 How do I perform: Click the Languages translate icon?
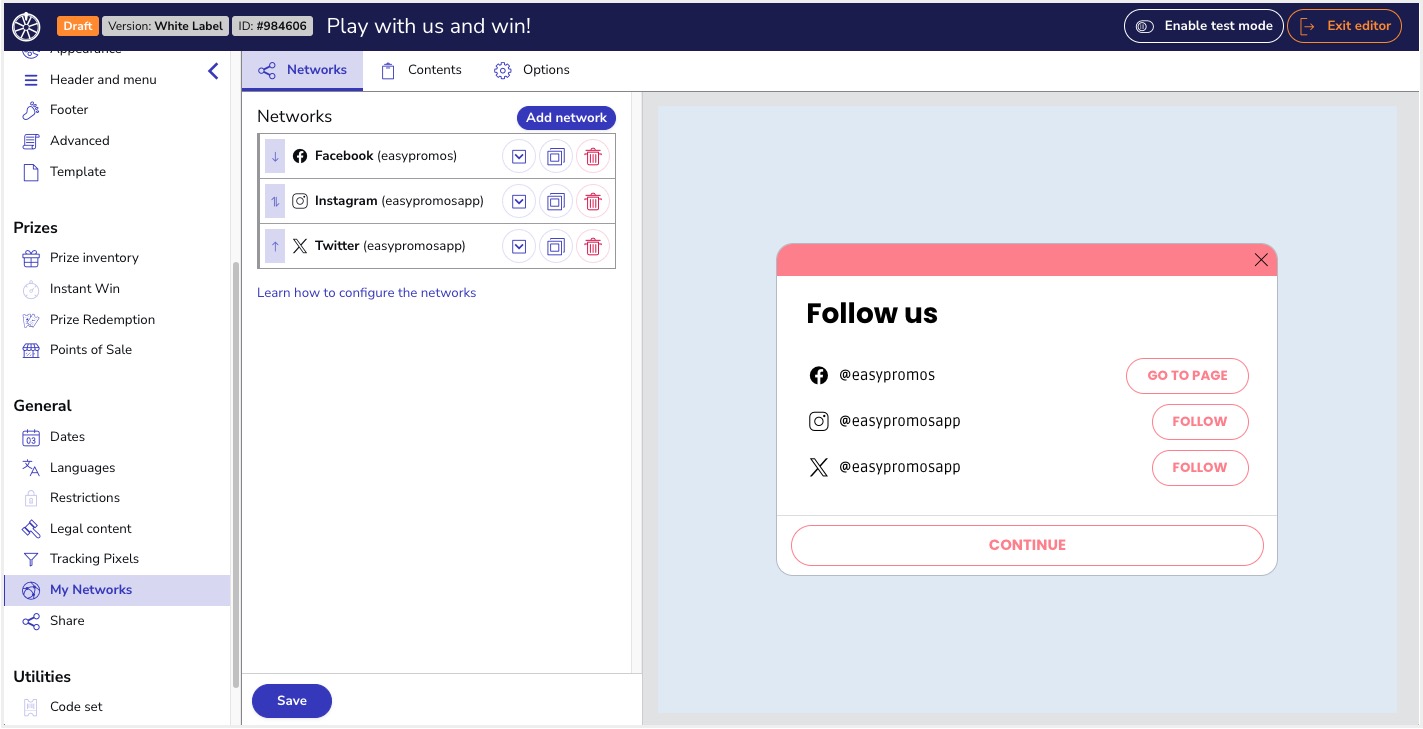pyautogui.click(x=31, y=468)
